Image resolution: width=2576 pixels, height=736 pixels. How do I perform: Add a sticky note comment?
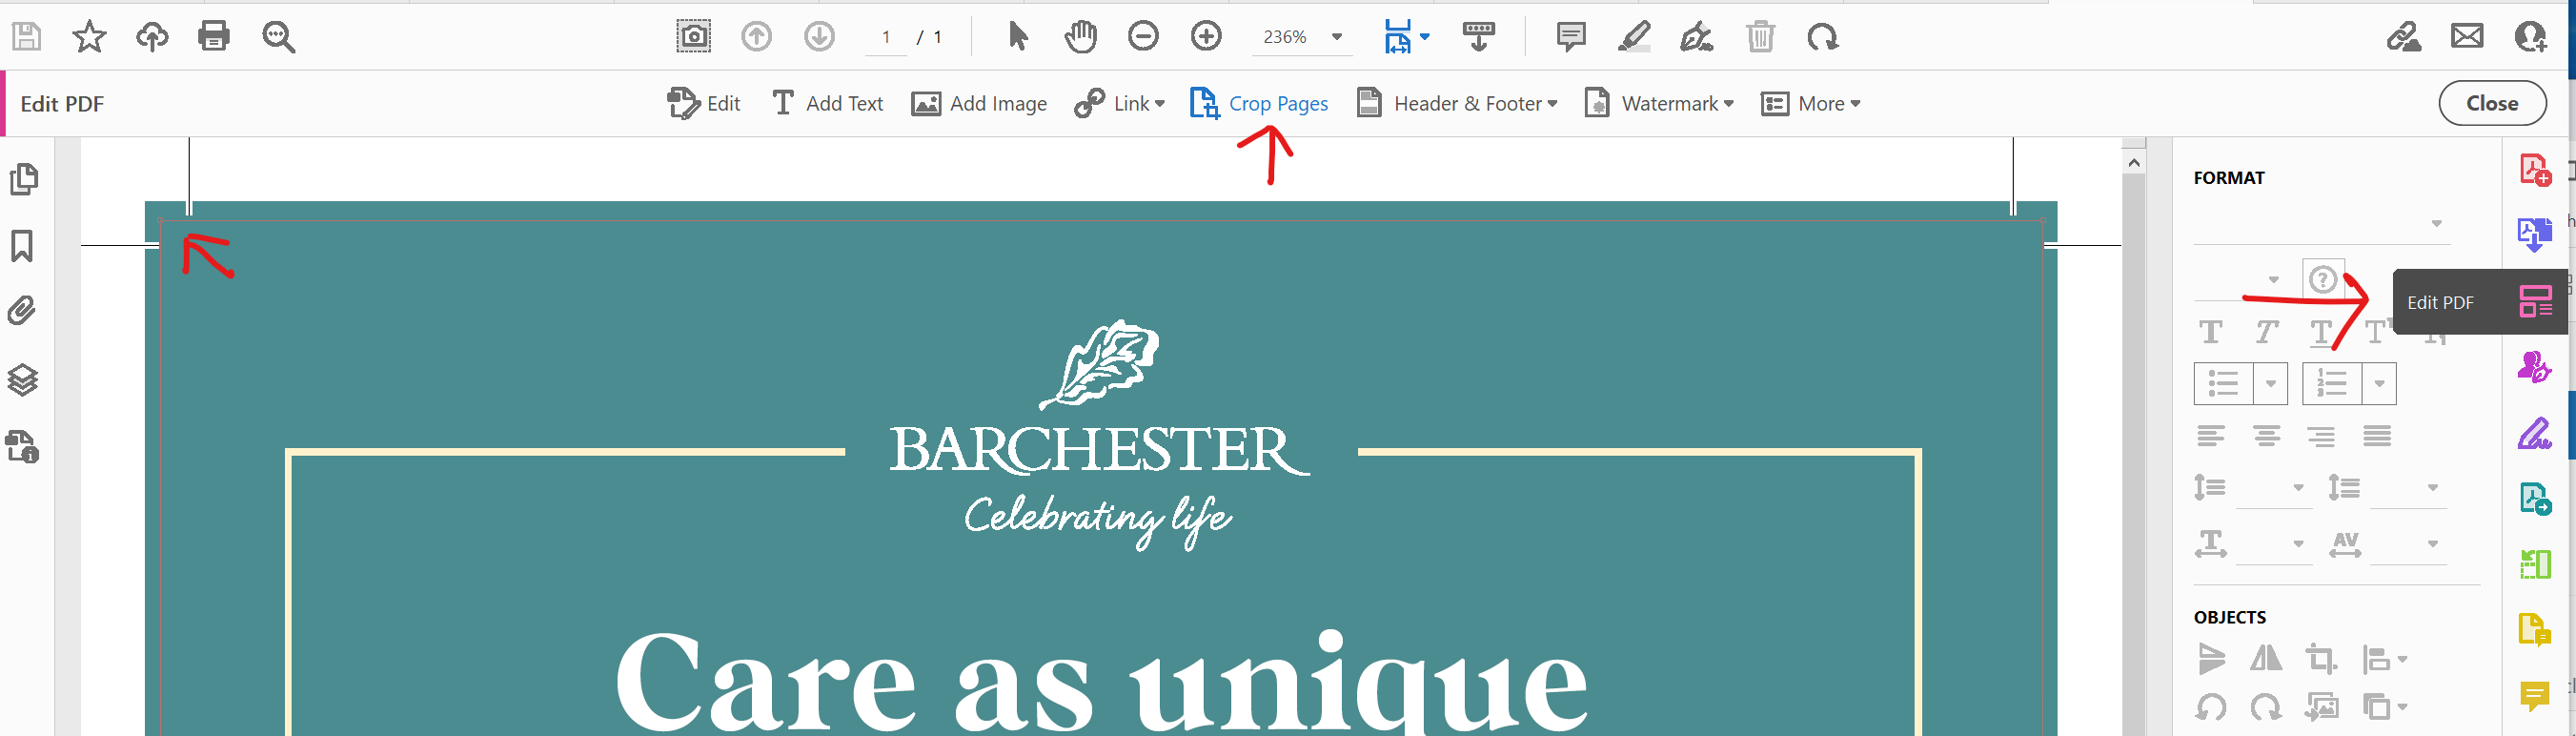(1571, 37)
